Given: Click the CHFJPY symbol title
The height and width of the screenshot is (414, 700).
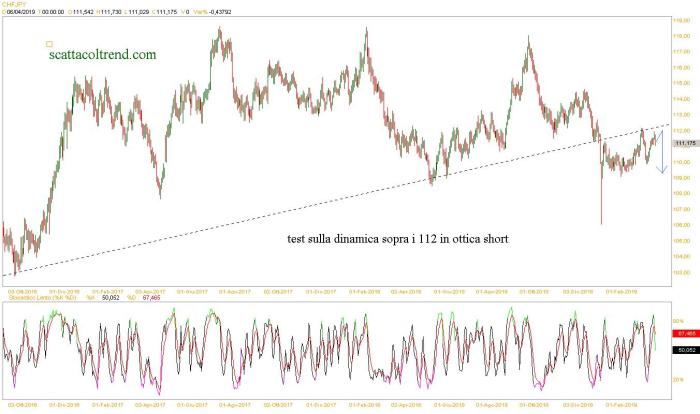Looking at the screenshot, I should pos(14,4).
